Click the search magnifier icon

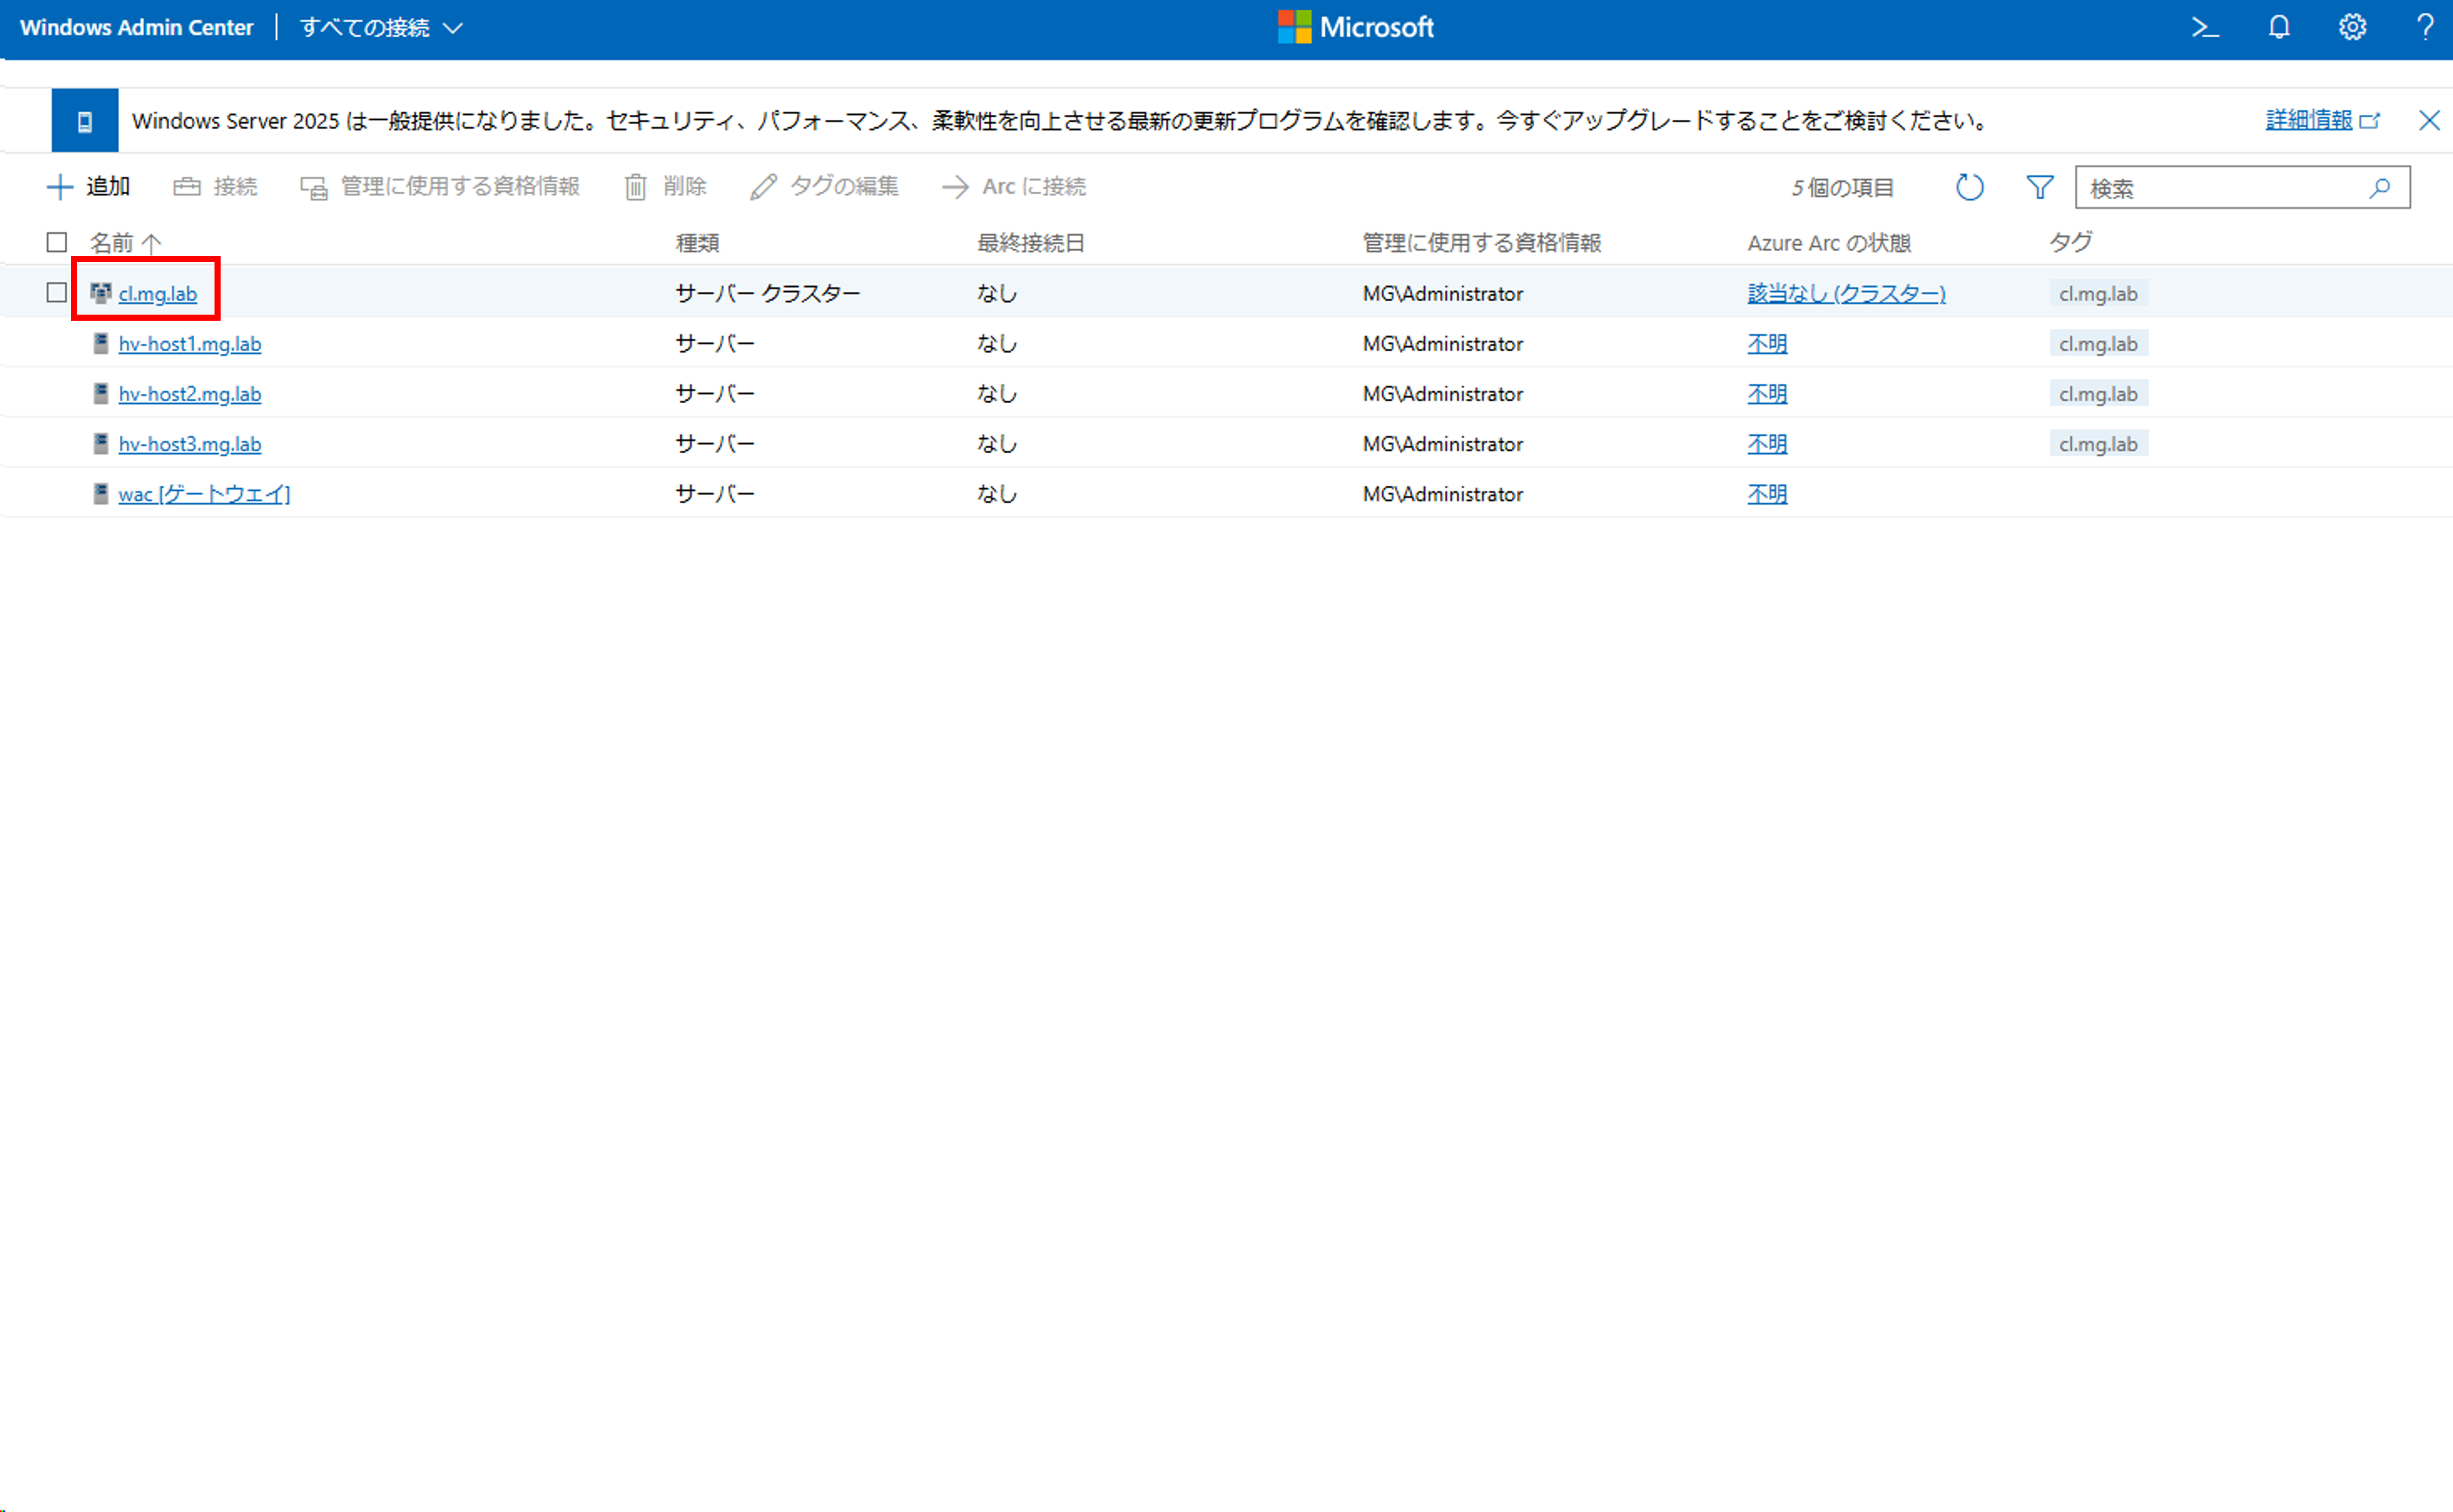(x=2380, y=188)
